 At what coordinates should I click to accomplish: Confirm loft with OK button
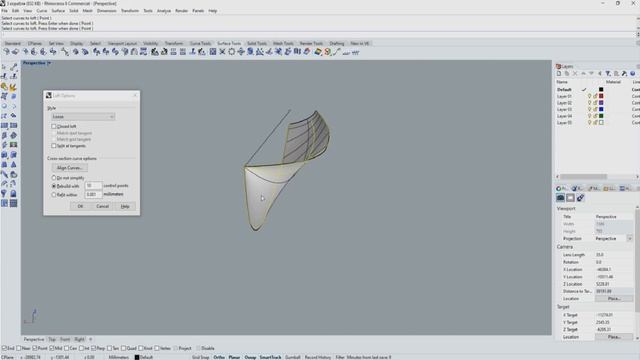coord(80,207)
